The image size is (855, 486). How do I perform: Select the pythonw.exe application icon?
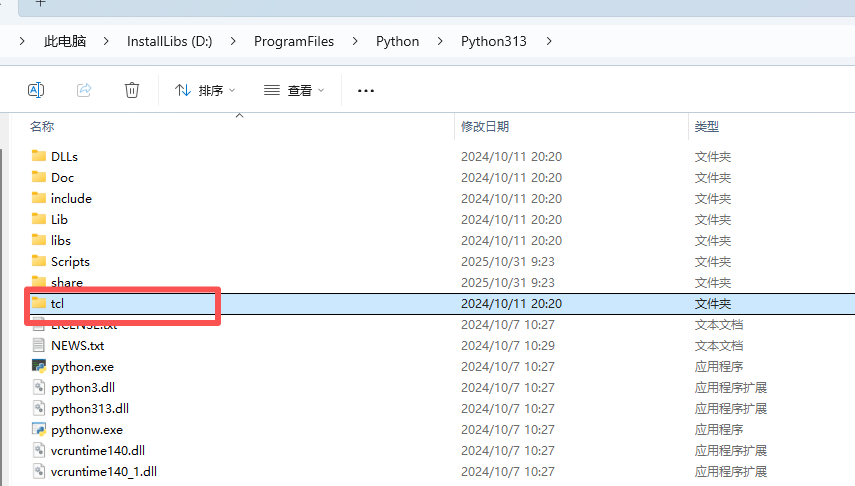point(39,429)
